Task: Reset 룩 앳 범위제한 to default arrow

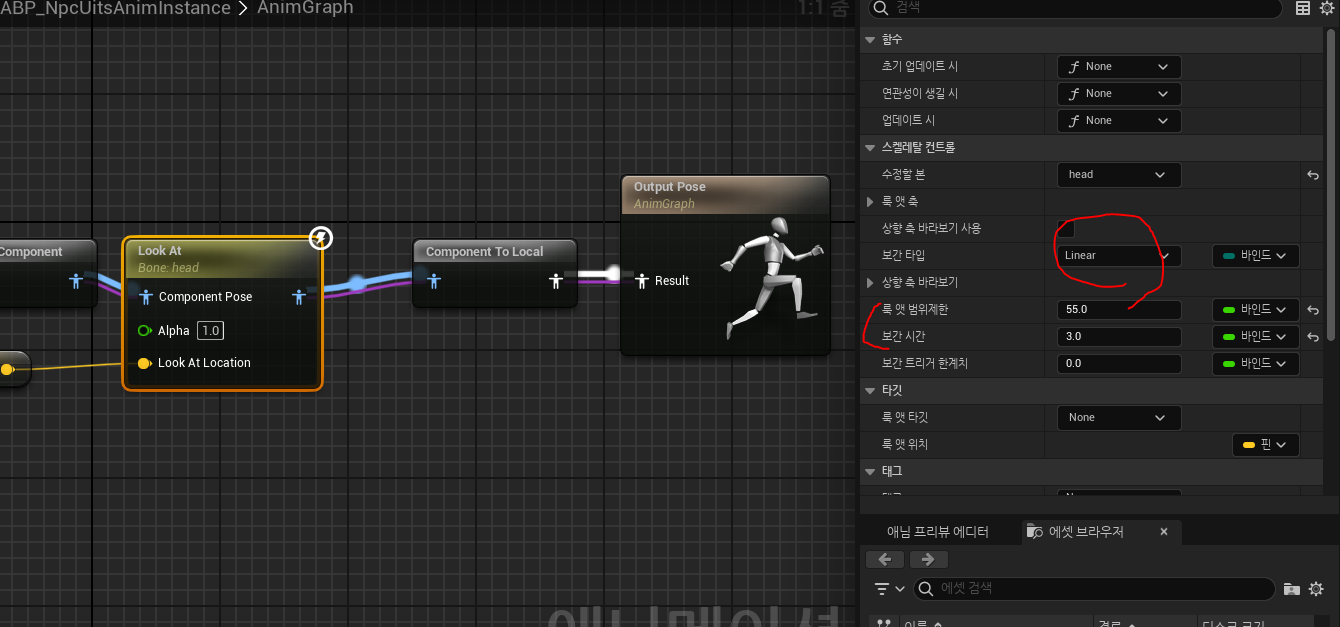Action: pyautogui.click(x=1312, y=310)
